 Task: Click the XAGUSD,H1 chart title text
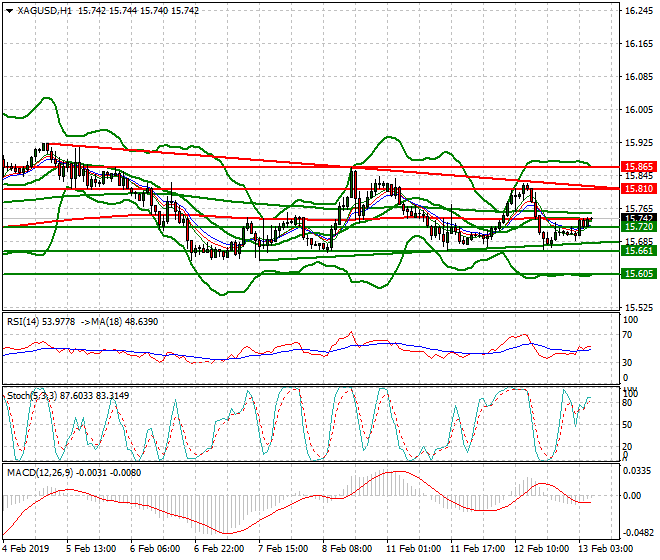pos(45,11)
